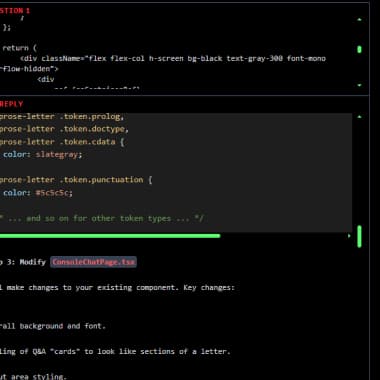
Task: Click the REPLY section header
Action: (x=12, y=104)
